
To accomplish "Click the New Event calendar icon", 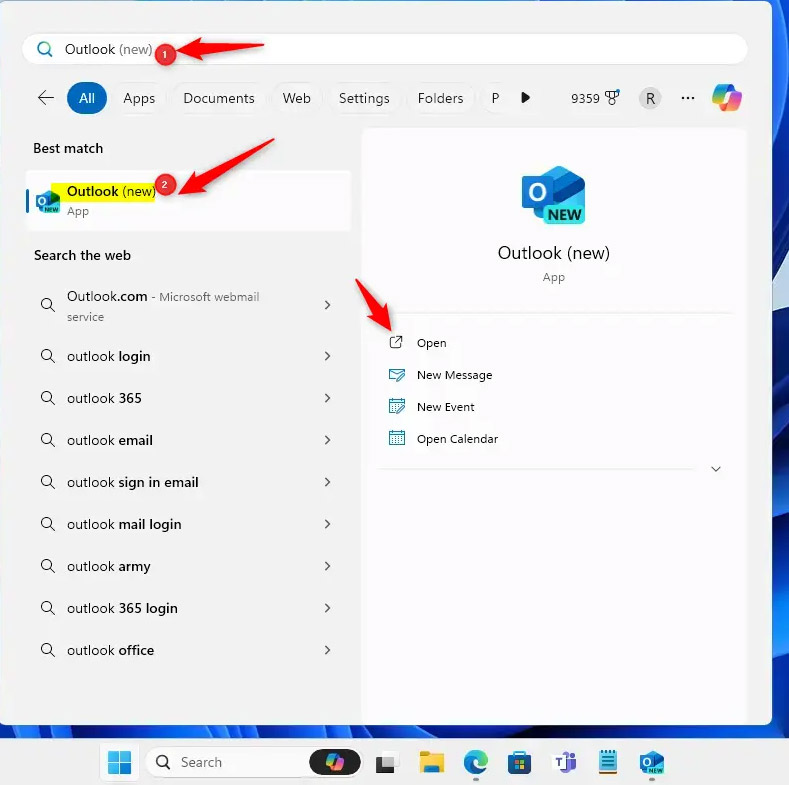I will [397, 406].
